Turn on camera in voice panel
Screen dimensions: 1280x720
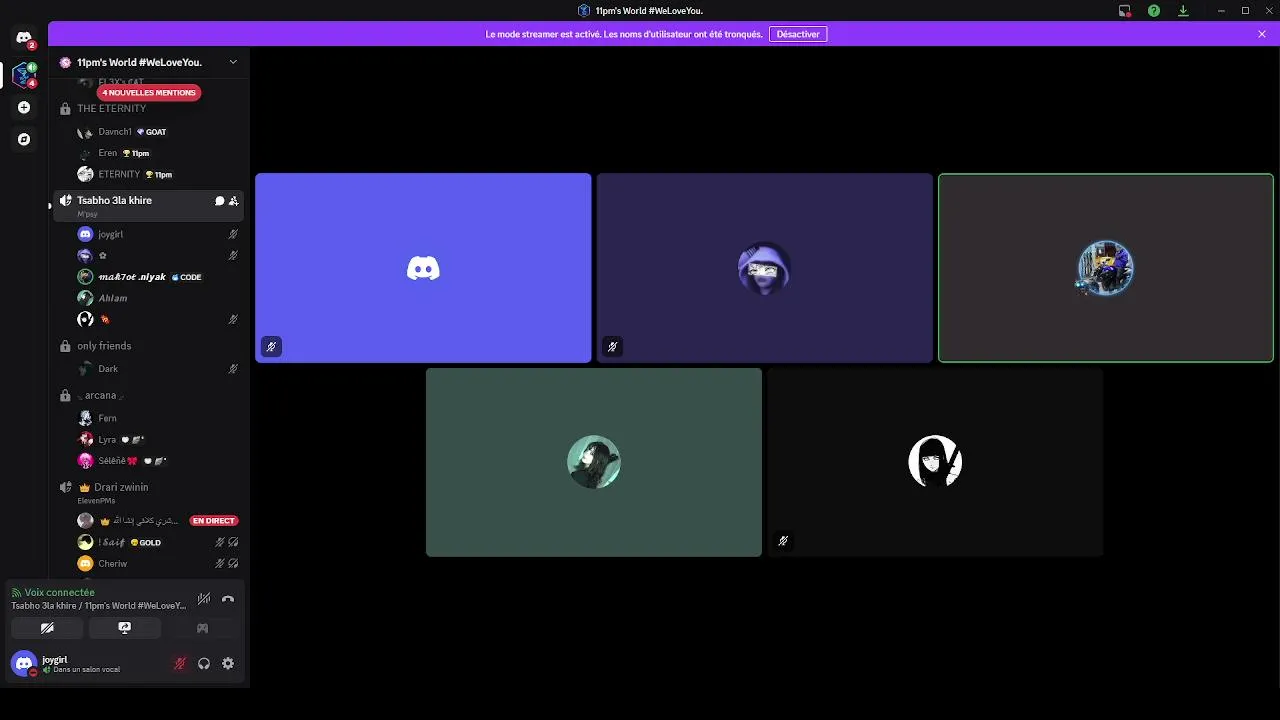pos(47,628)
